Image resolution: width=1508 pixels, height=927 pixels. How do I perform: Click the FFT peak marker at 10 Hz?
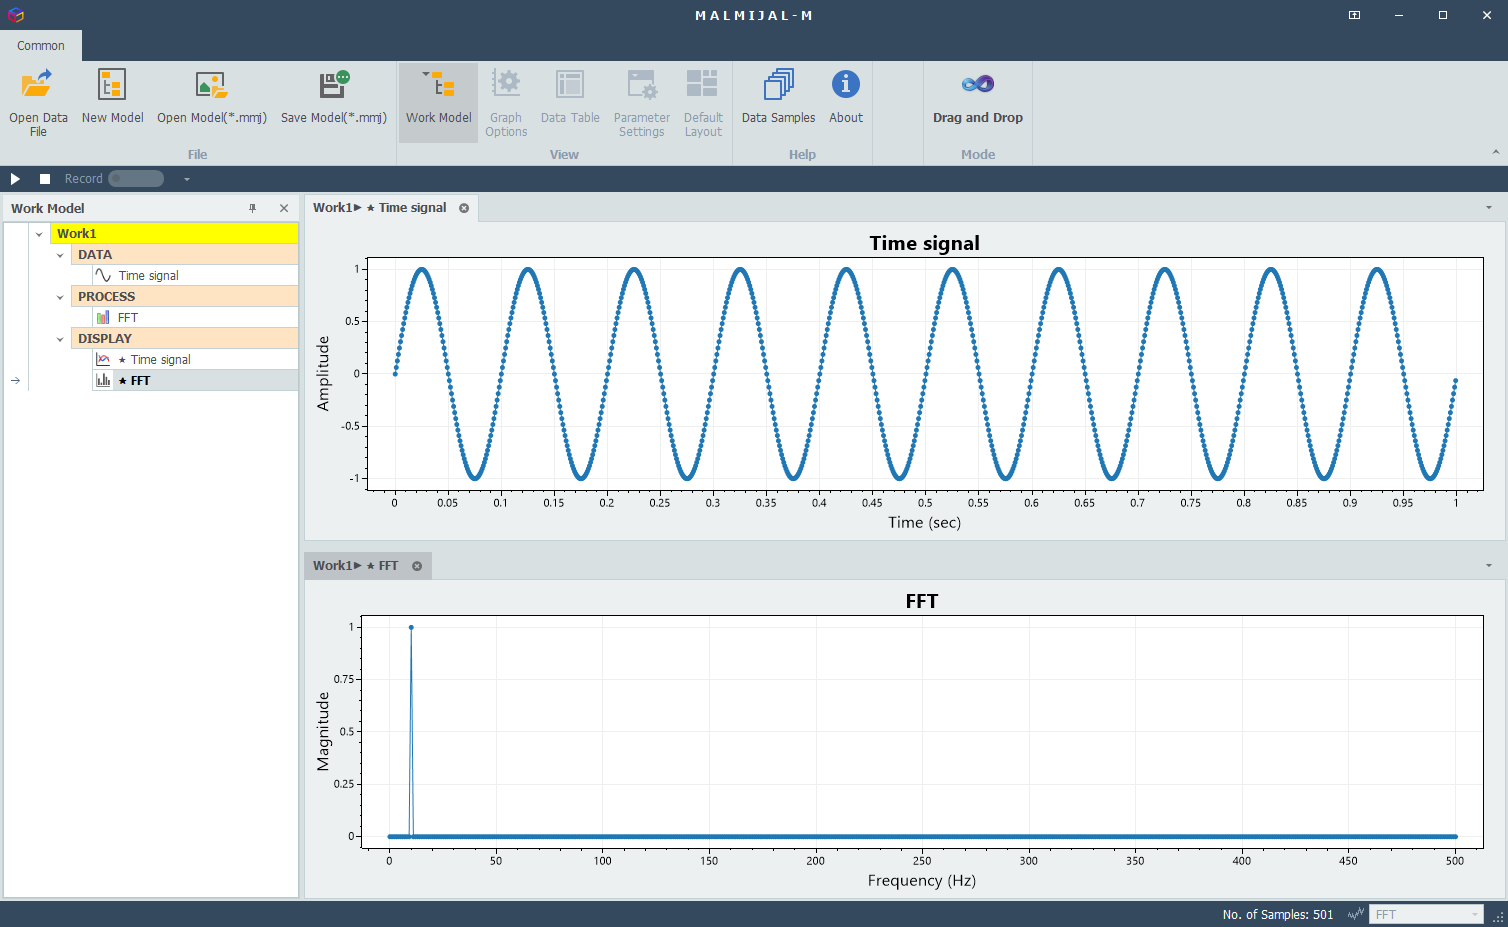411,628
